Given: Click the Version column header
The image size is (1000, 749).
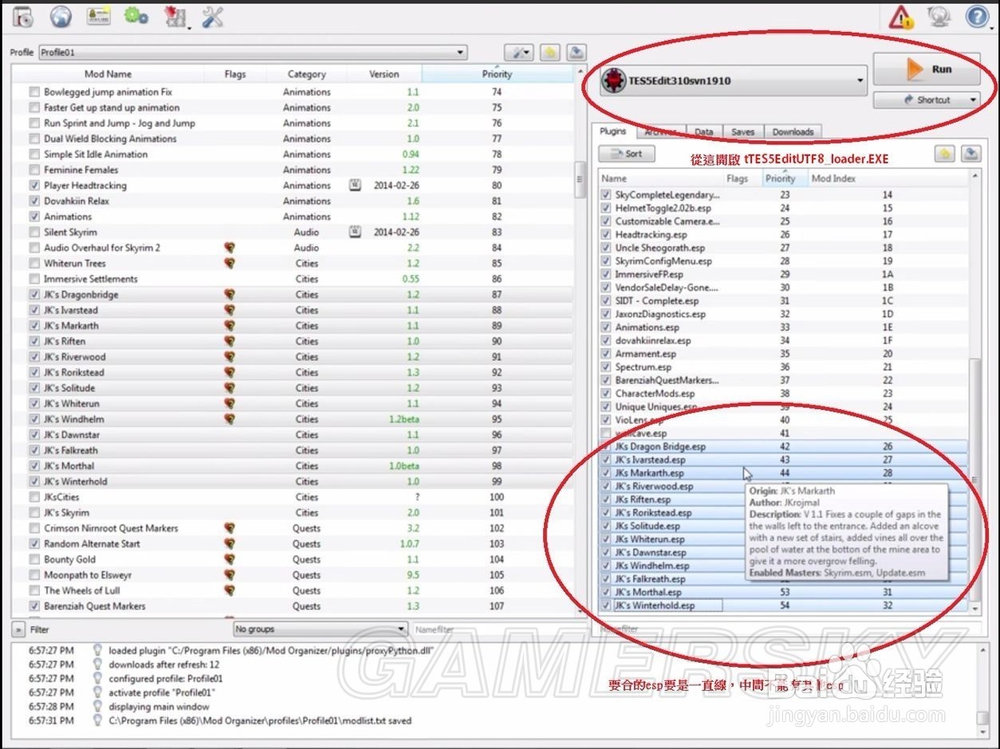Looking at the screenshot, I should pyautogui.click(x=384, y=74).
